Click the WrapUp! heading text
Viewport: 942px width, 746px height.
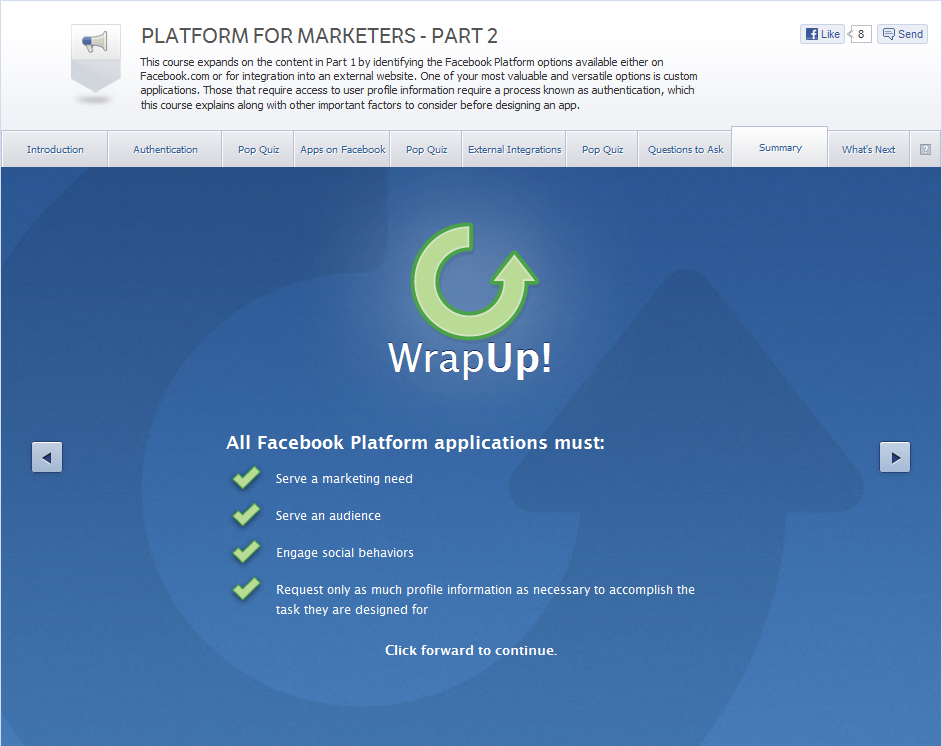point(470,359)
